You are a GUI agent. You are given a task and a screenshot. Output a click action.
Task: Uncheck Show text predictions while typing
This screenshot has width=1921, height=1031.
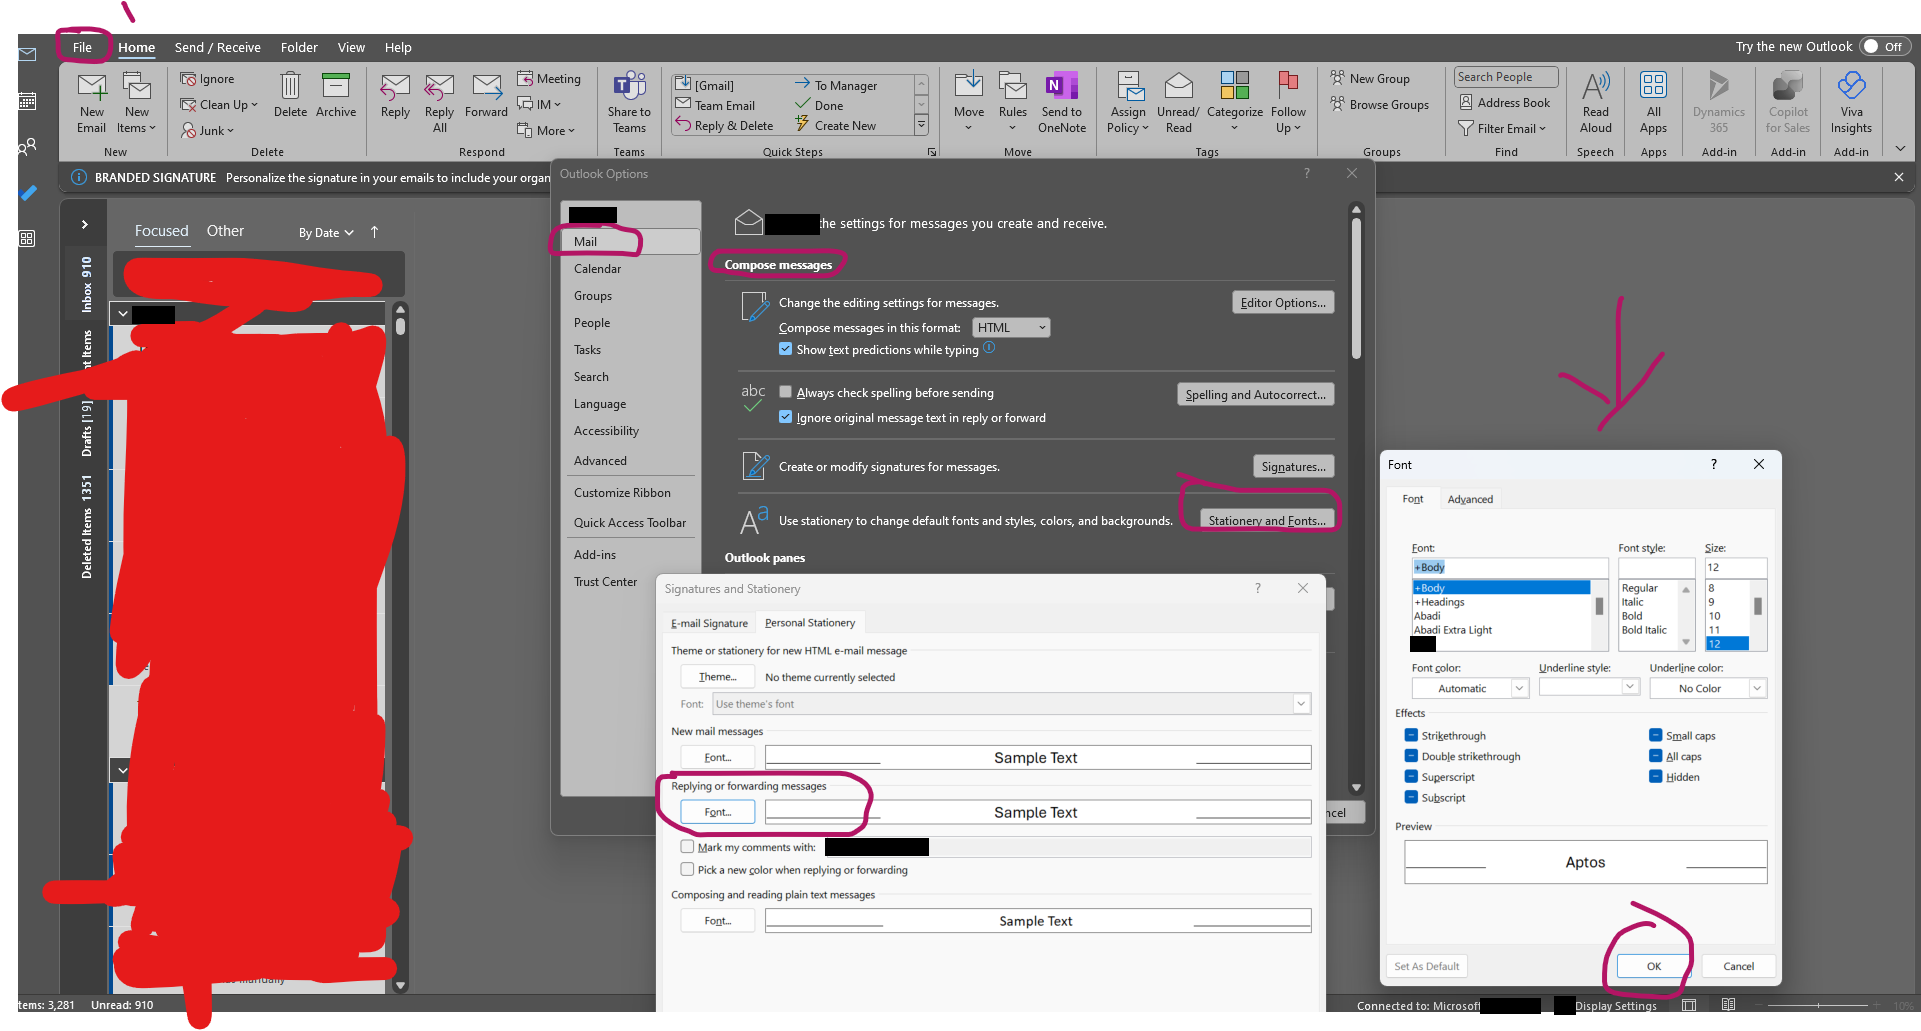point(786,349)
